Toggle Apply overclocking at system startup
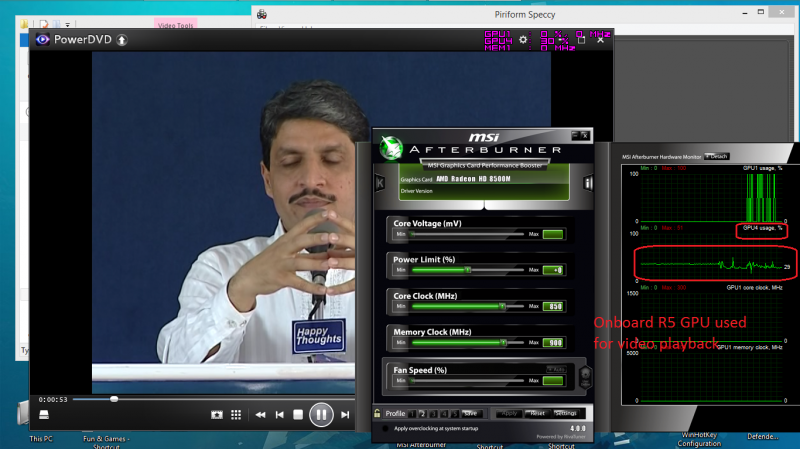The image size is (800, 449). (x=385, y=429)
